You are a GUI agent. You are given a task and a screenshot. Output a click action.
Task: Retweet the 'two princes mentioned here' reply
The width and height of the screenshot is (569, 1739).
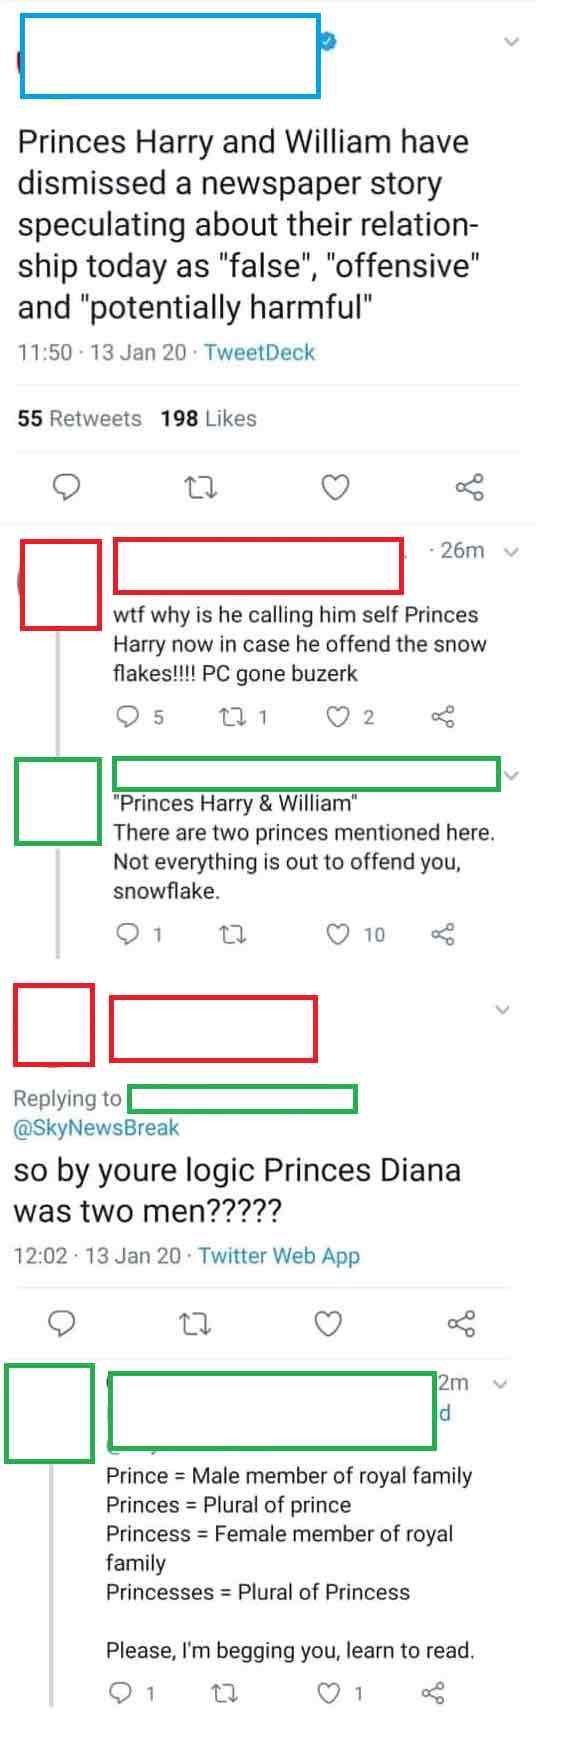point(232,934)
